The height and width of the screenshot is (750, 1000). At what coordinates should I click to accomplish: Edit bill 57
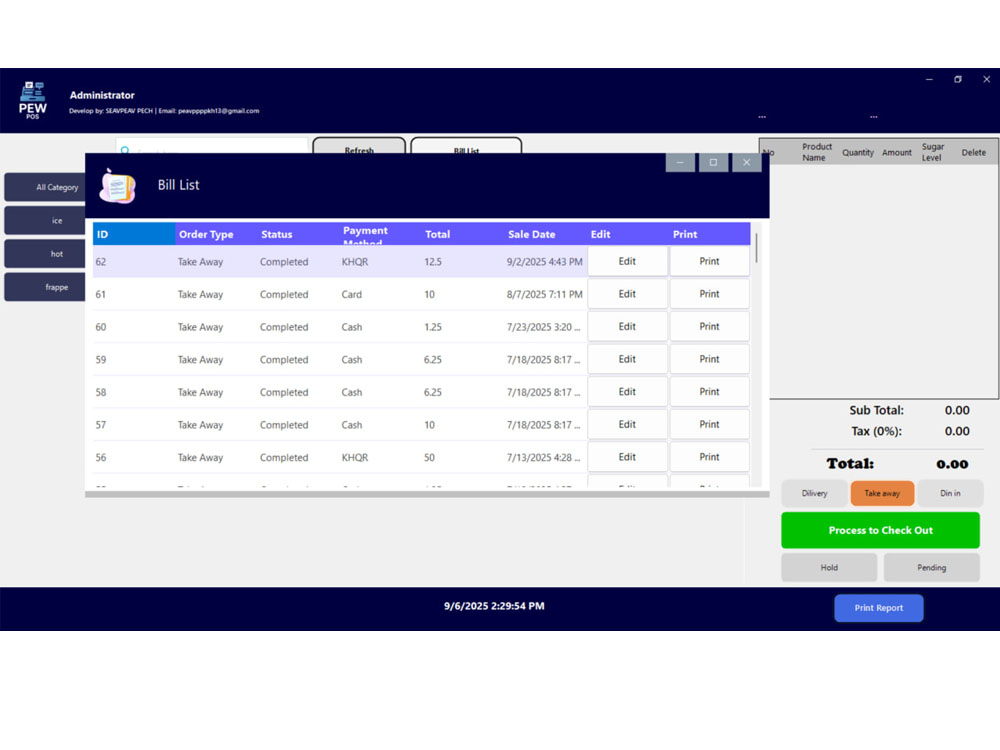tap(627, 424)
